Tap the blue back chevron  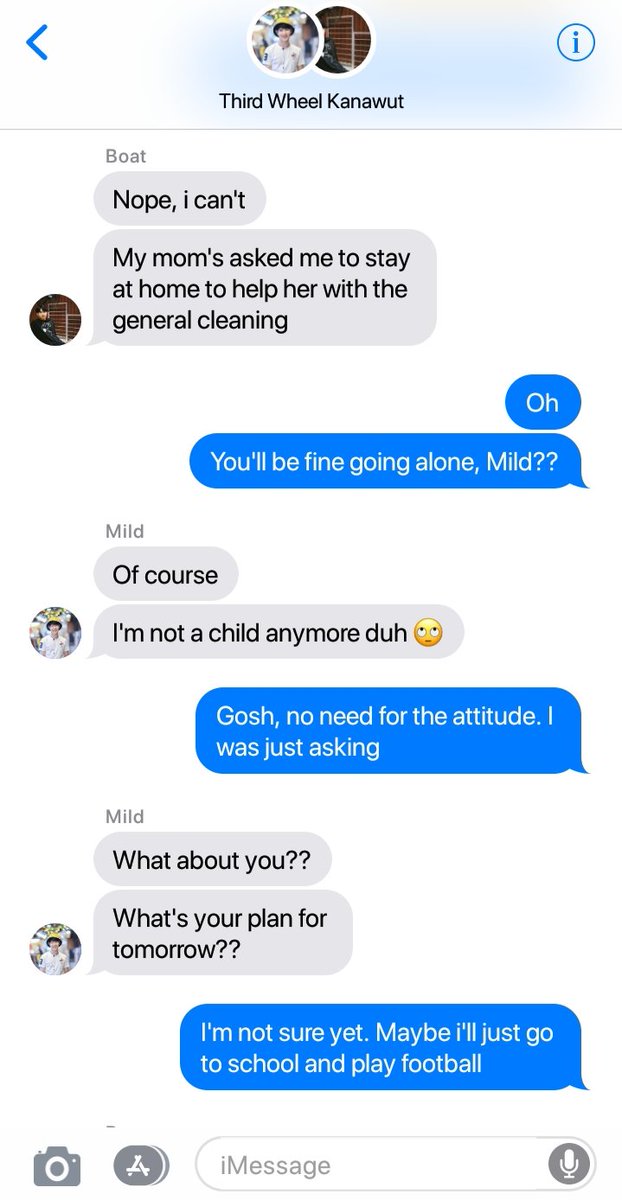point(37,43)
